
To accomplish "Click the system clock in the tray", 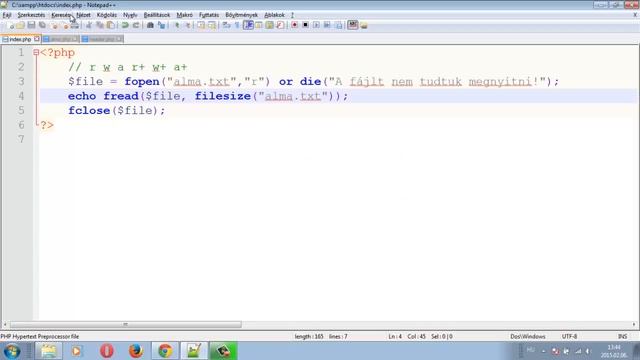I will pyautogui.click(x=614, y=351).
